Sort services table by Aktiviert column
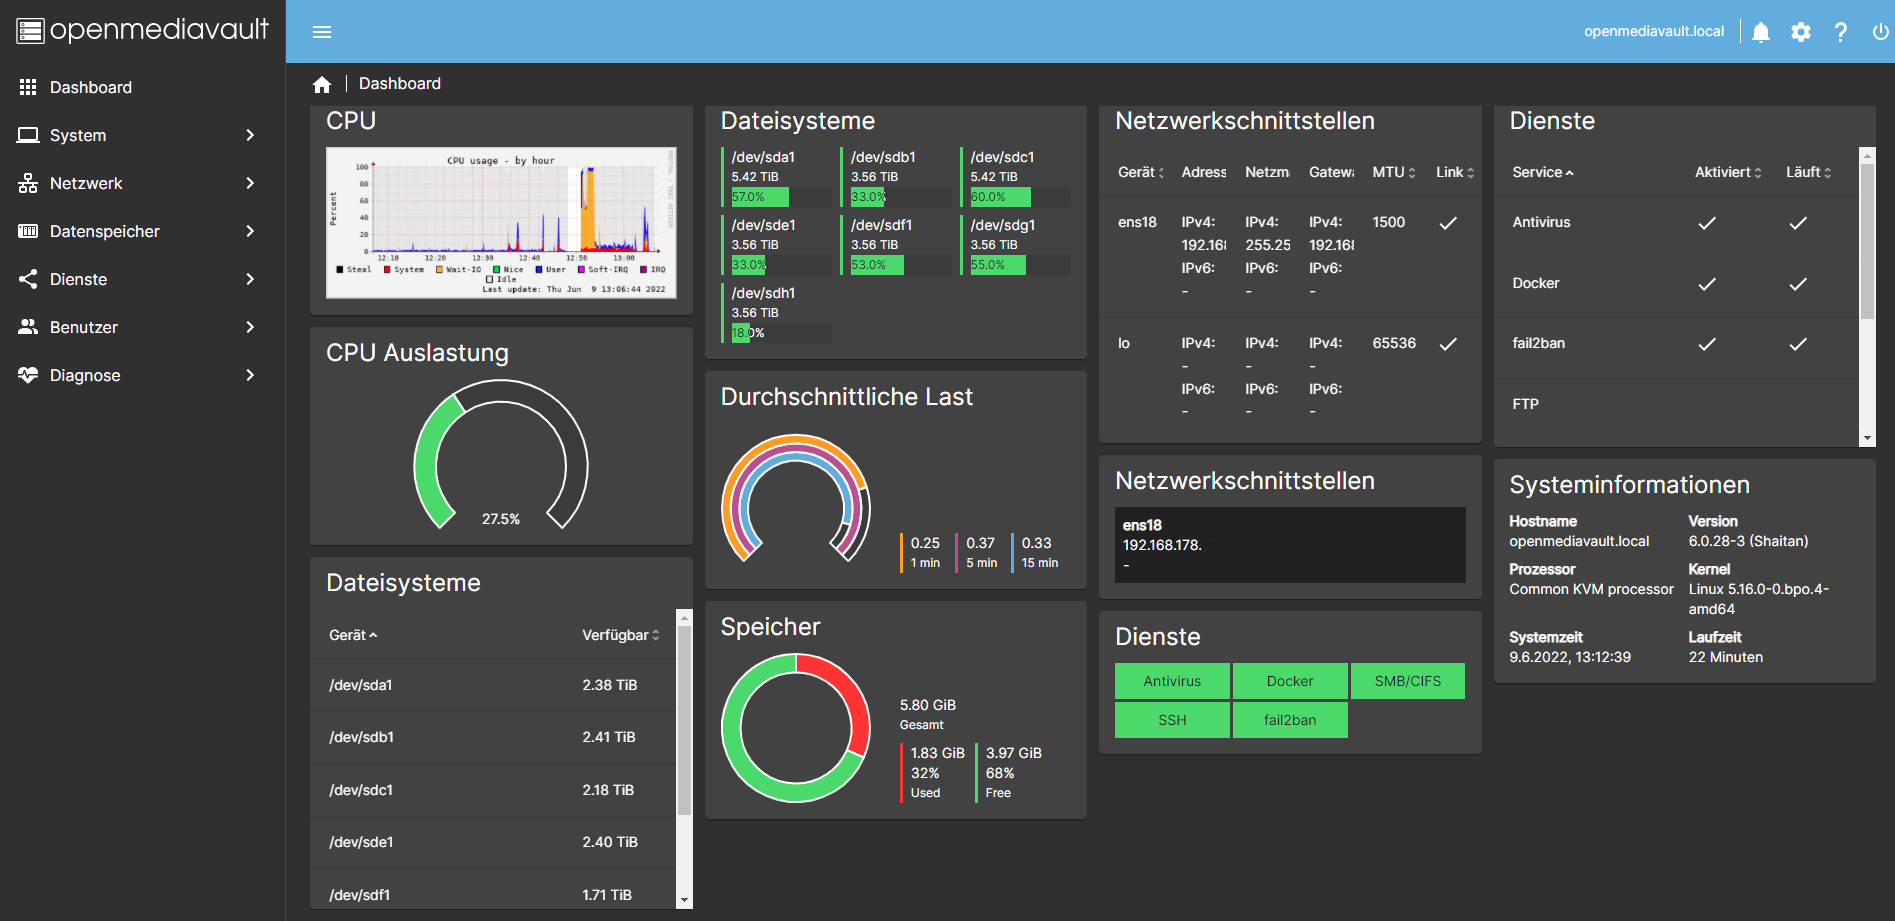The width and height of the screenshot is (1895, 921). (x=1728, y=172)
